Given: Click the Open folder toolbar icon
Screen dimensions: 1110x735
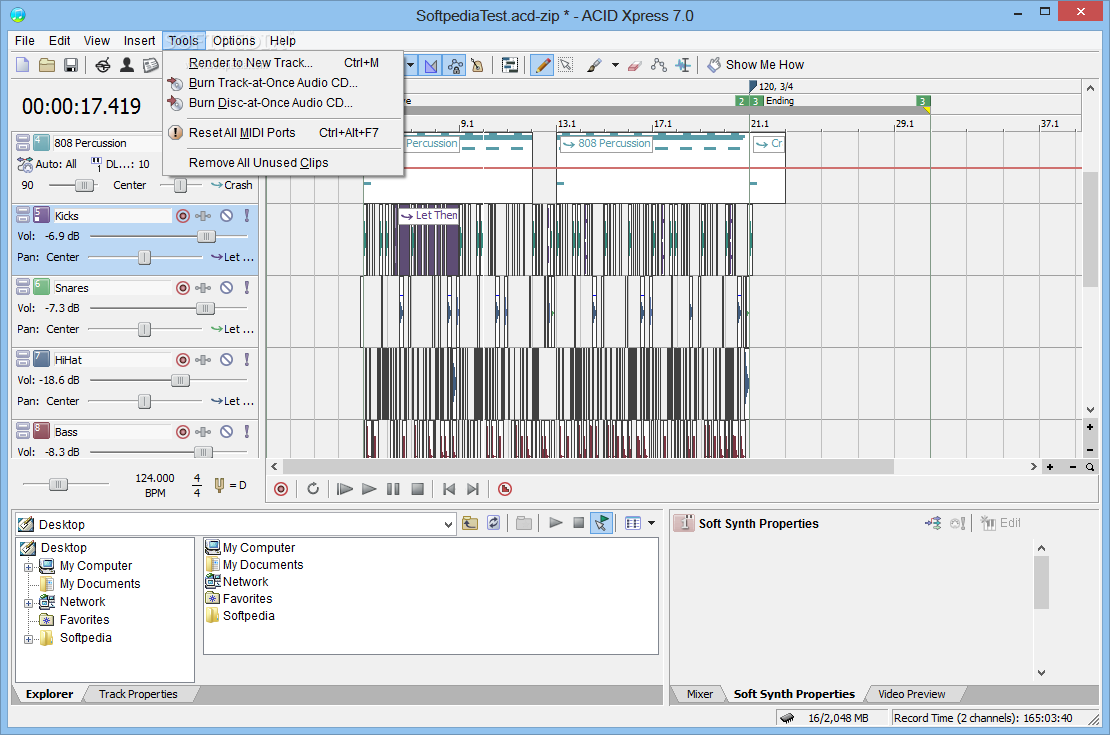Looking at the screenshot, I should click(47, 65).
